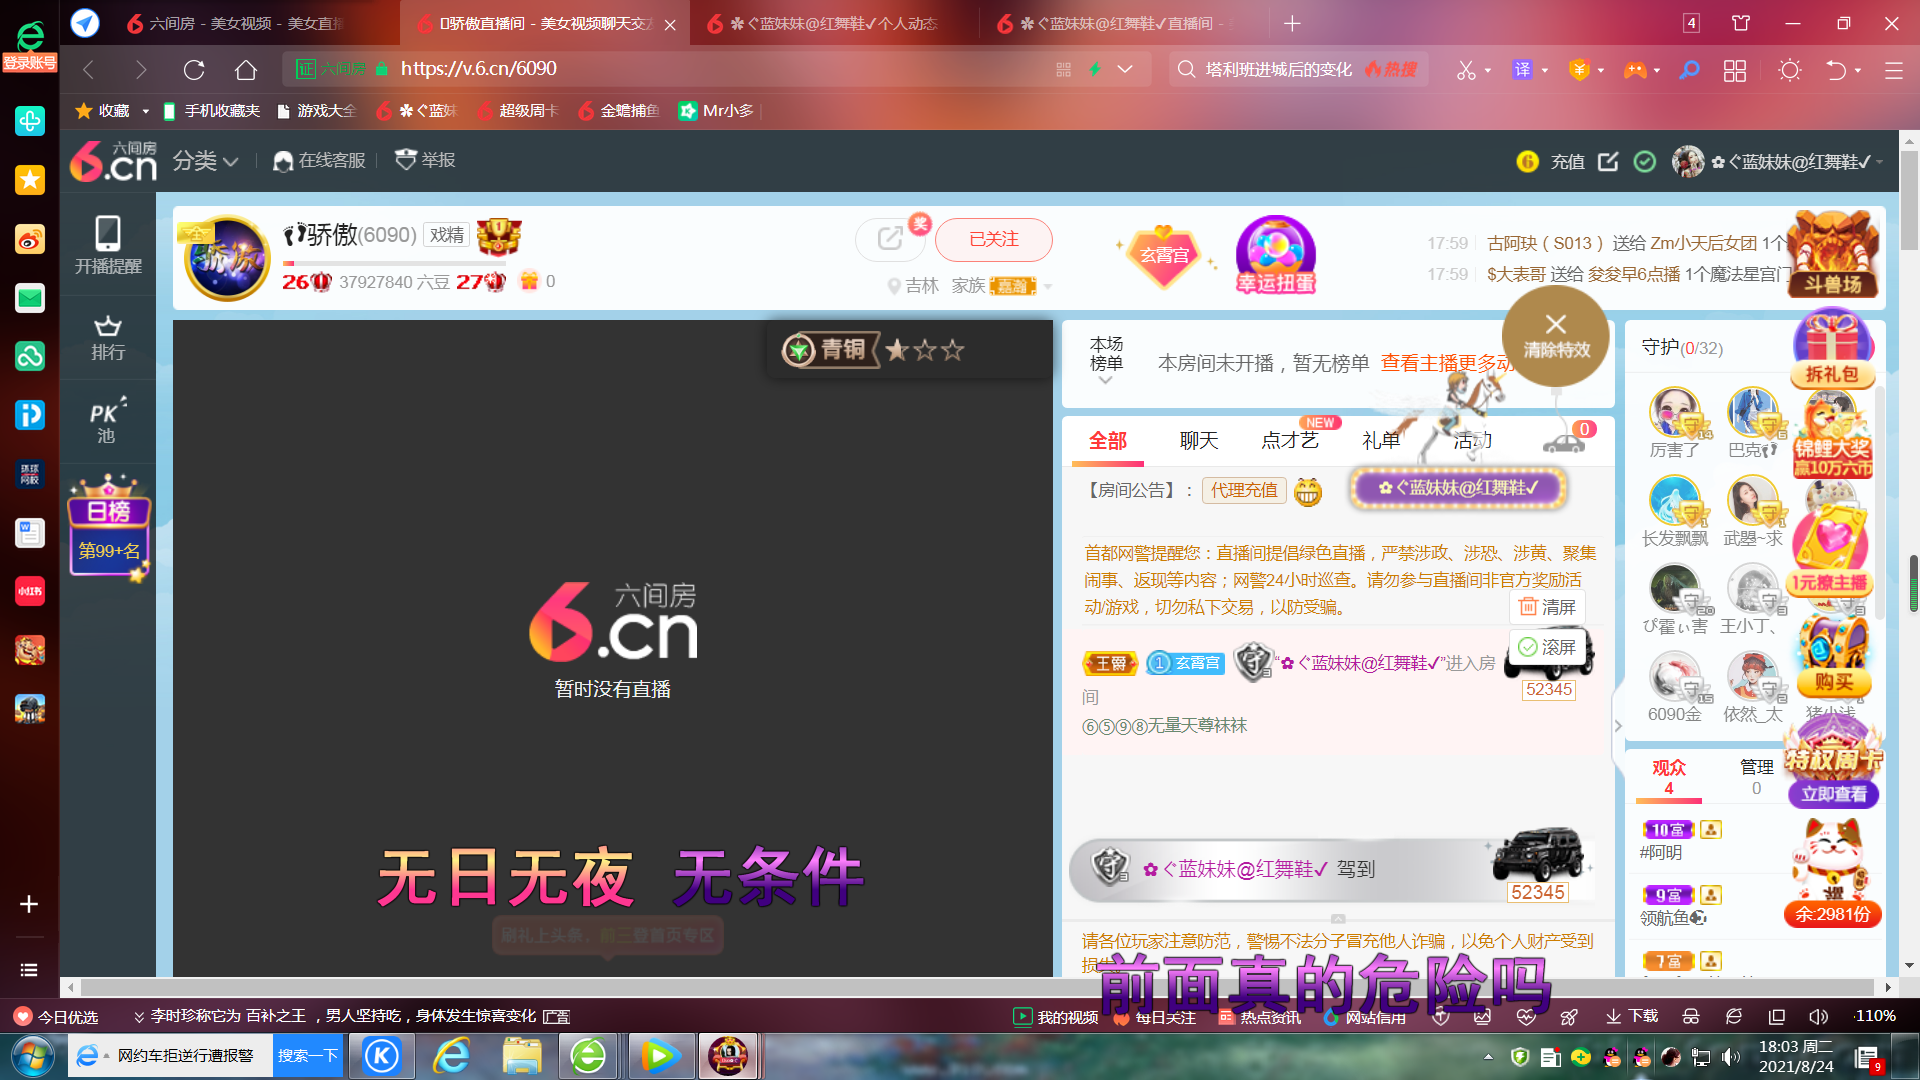Collapse the right panel with side arrow

coord(1619,726)
